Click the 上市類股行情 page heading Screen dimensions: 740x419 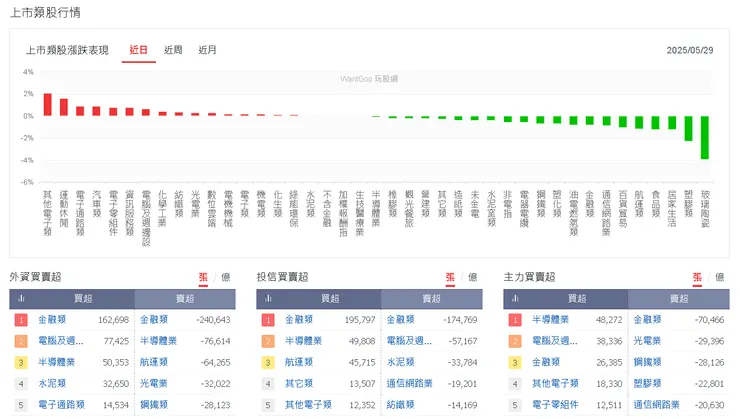45,13
